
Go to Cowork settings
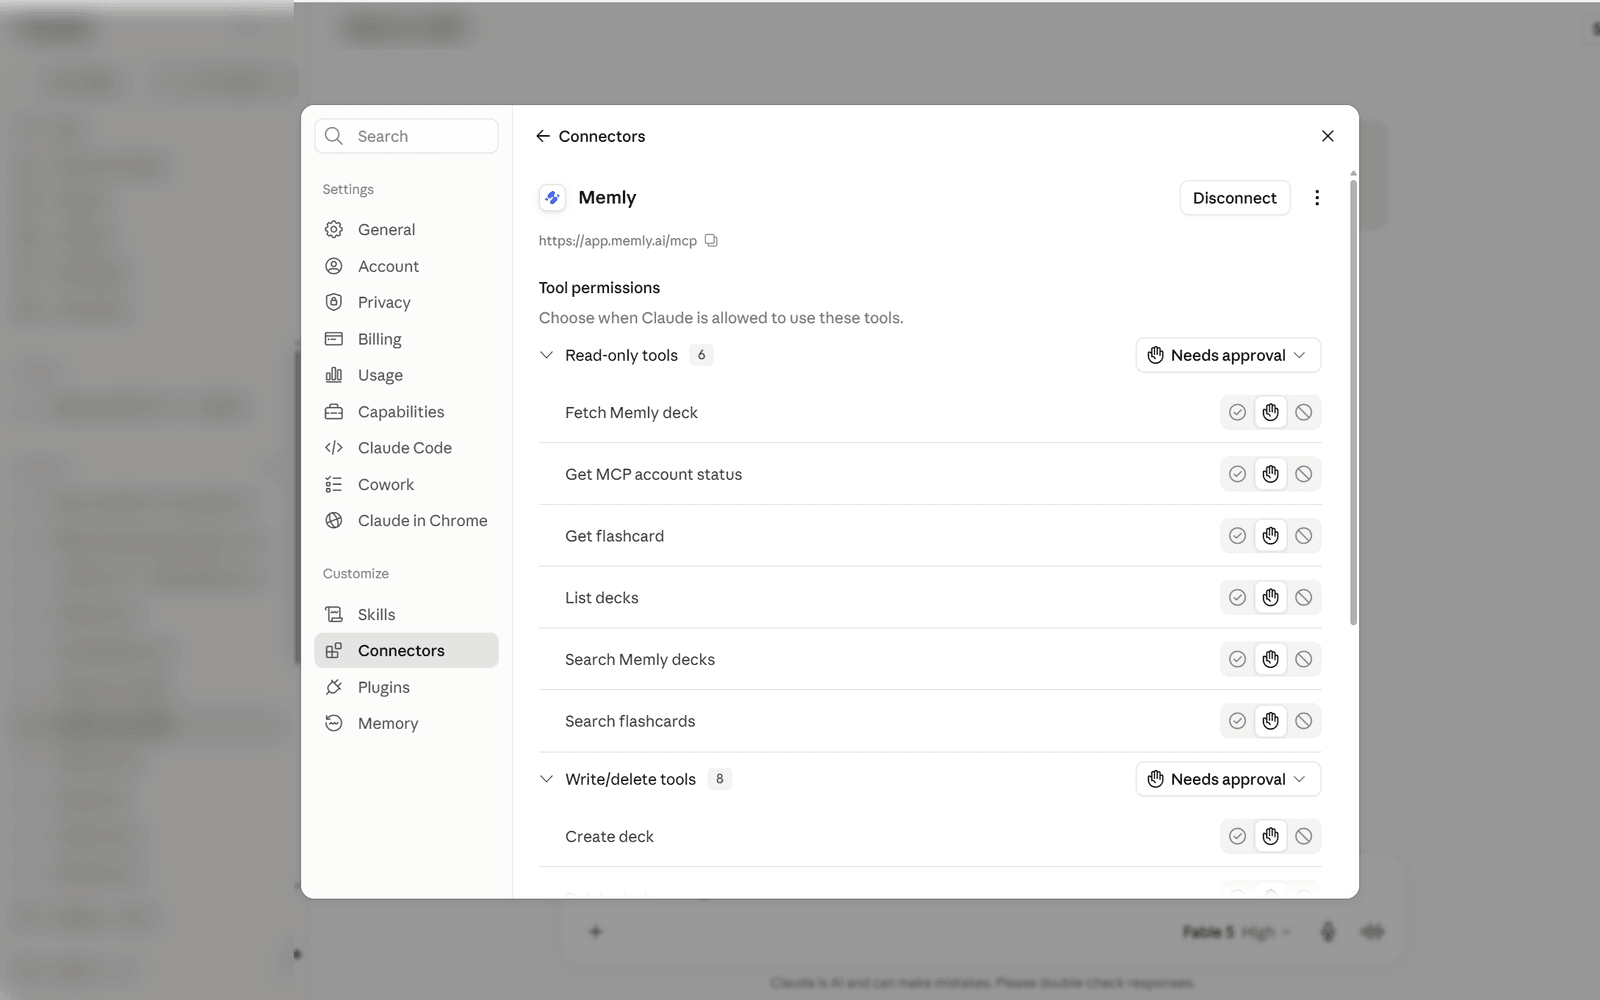tap(406, 484)
